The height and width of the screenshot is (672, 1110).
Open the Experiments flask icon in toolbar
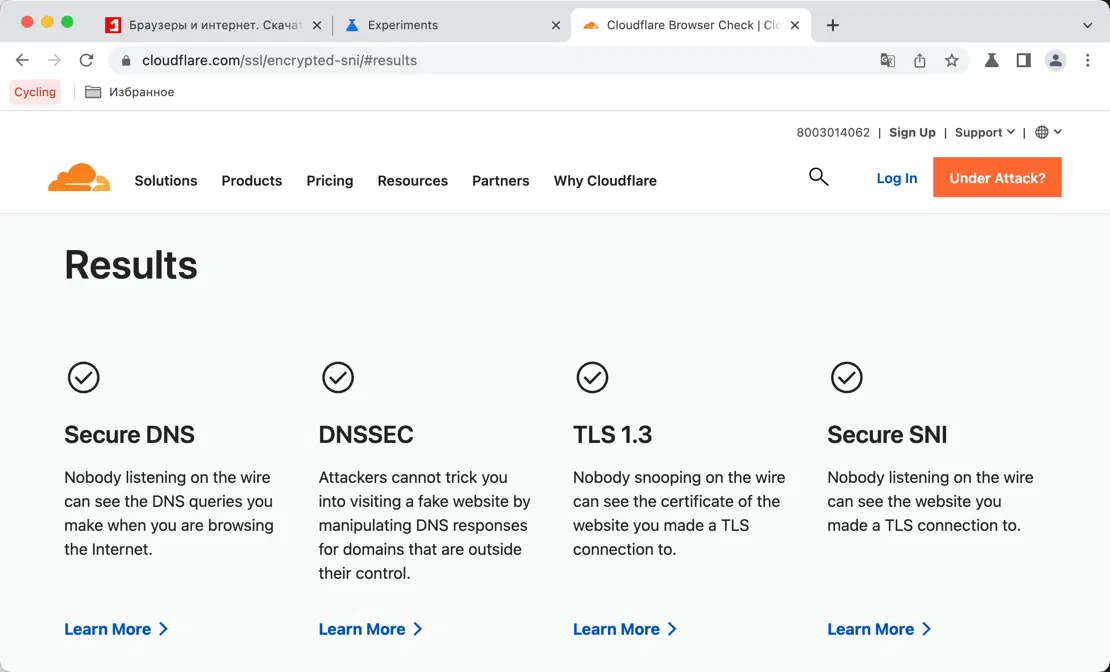pyautogui.click(x=991, y=60)
